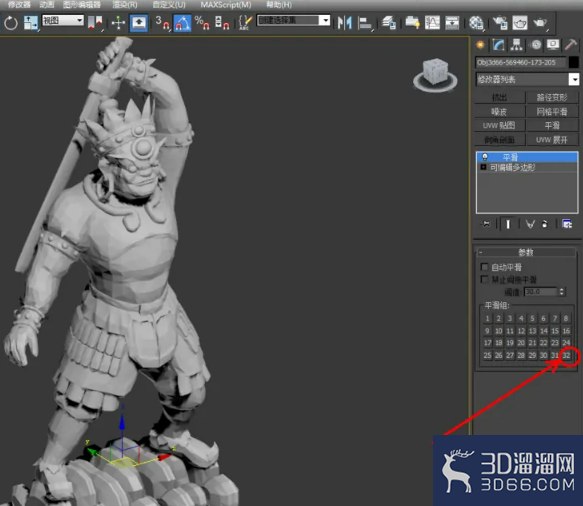Toggle 3D Snaps icon

pos(162,23)
